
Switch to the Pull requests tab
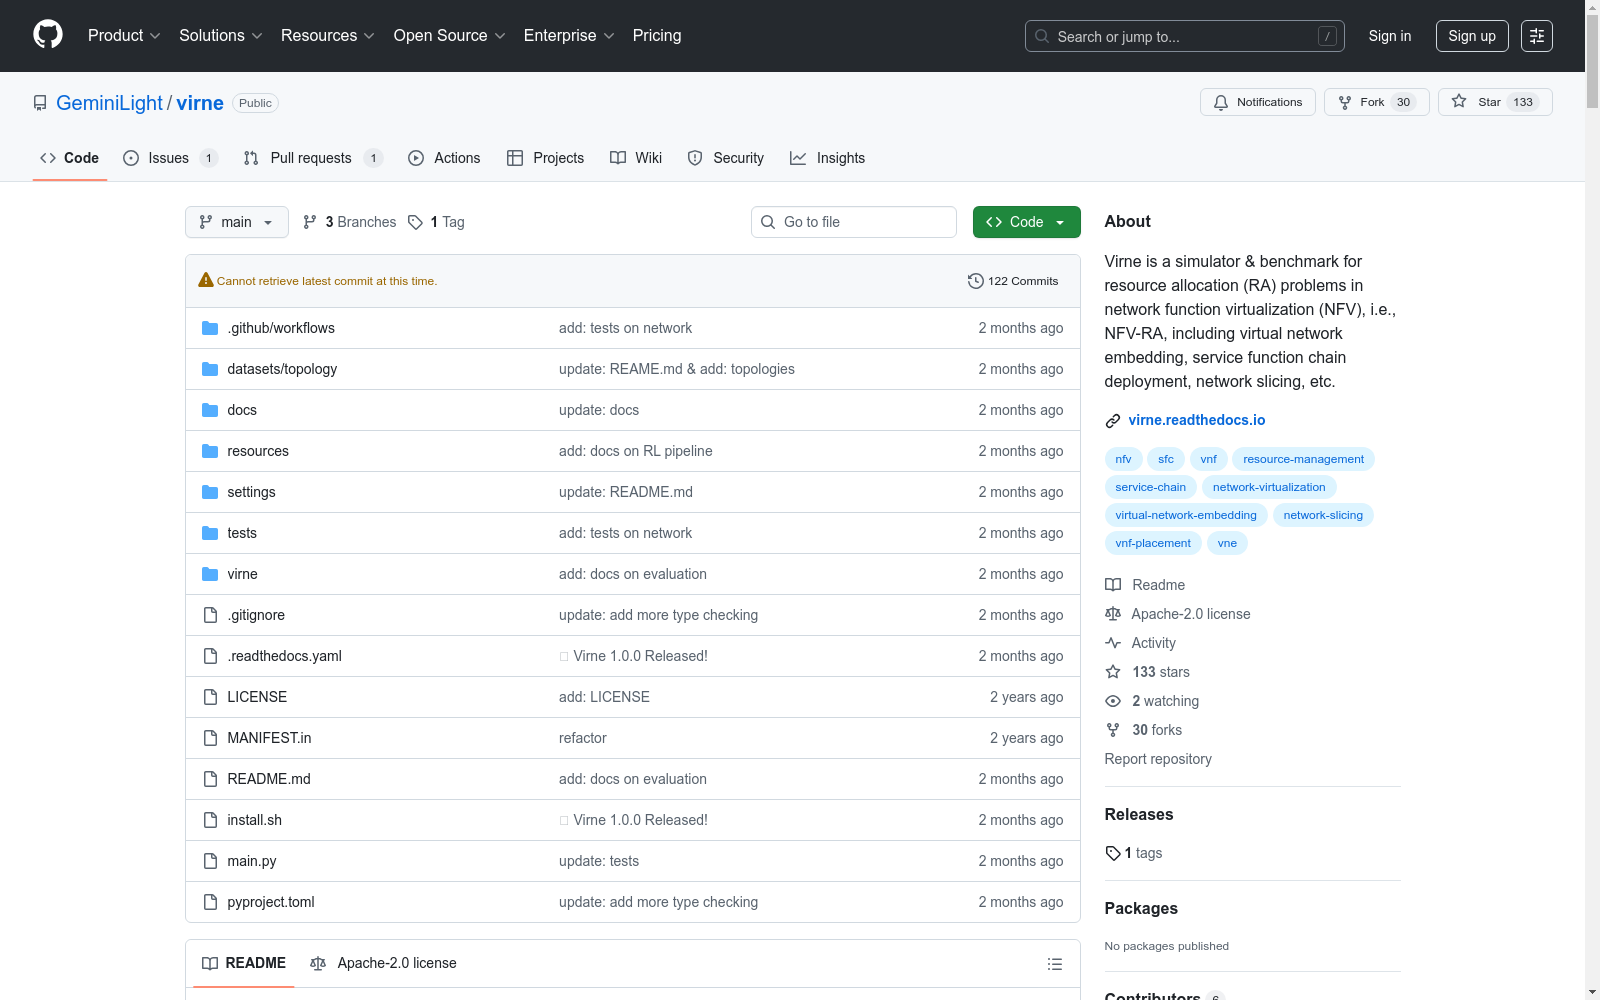point(313,158)
